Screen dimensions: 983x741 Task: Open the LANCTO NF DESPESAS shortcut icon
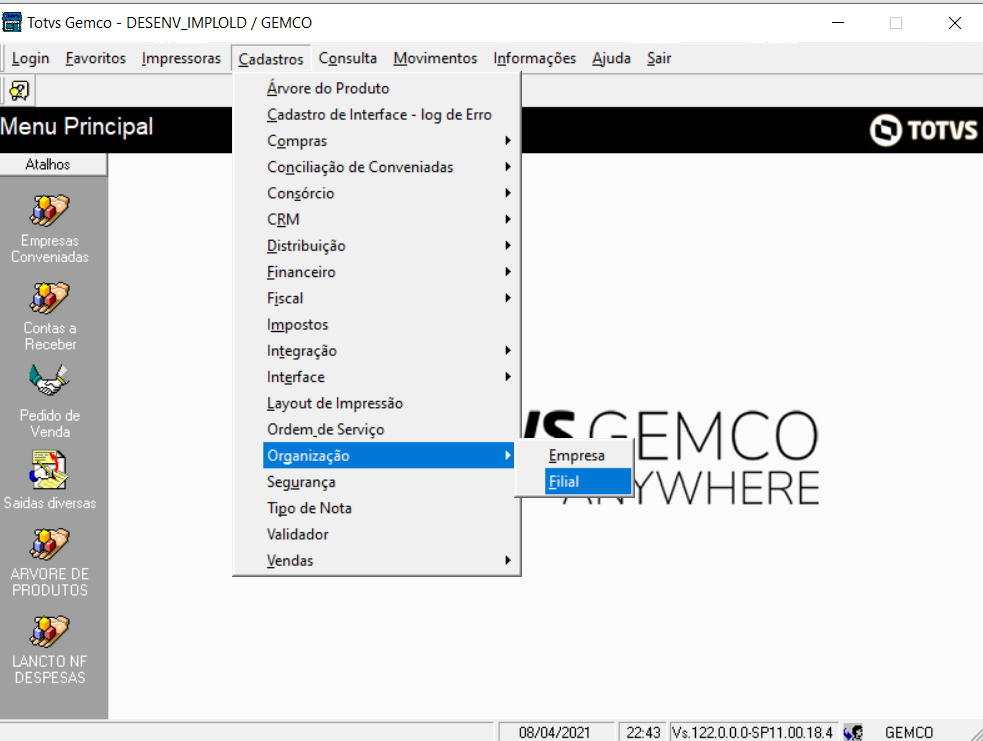point(49,631)
